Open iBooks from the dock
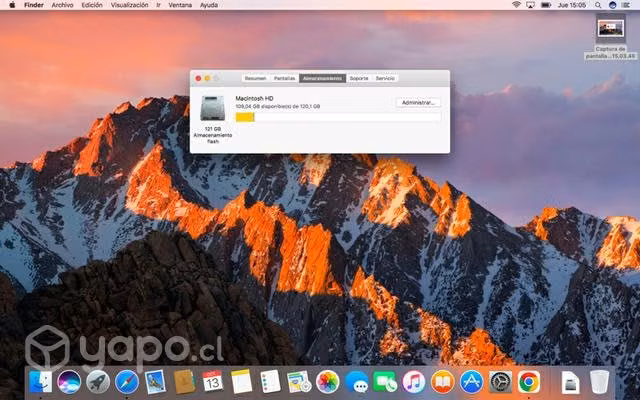 tap(442, 382)
